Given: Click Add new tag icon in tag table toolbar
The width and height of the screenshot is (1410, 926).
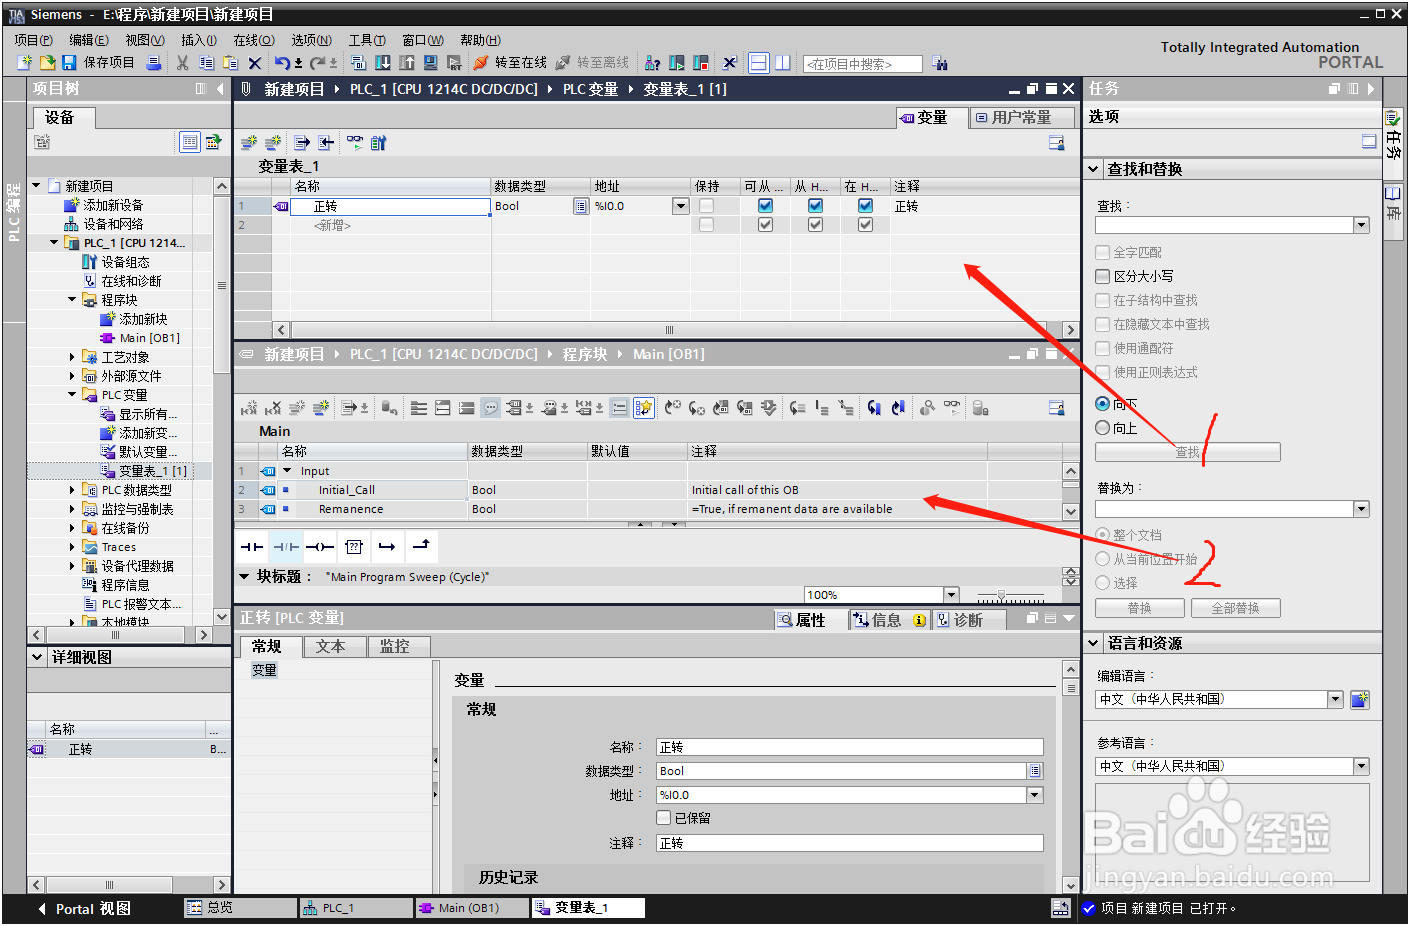Looking at the screenshot, I should pyautogui.click(x=249, y=143).
